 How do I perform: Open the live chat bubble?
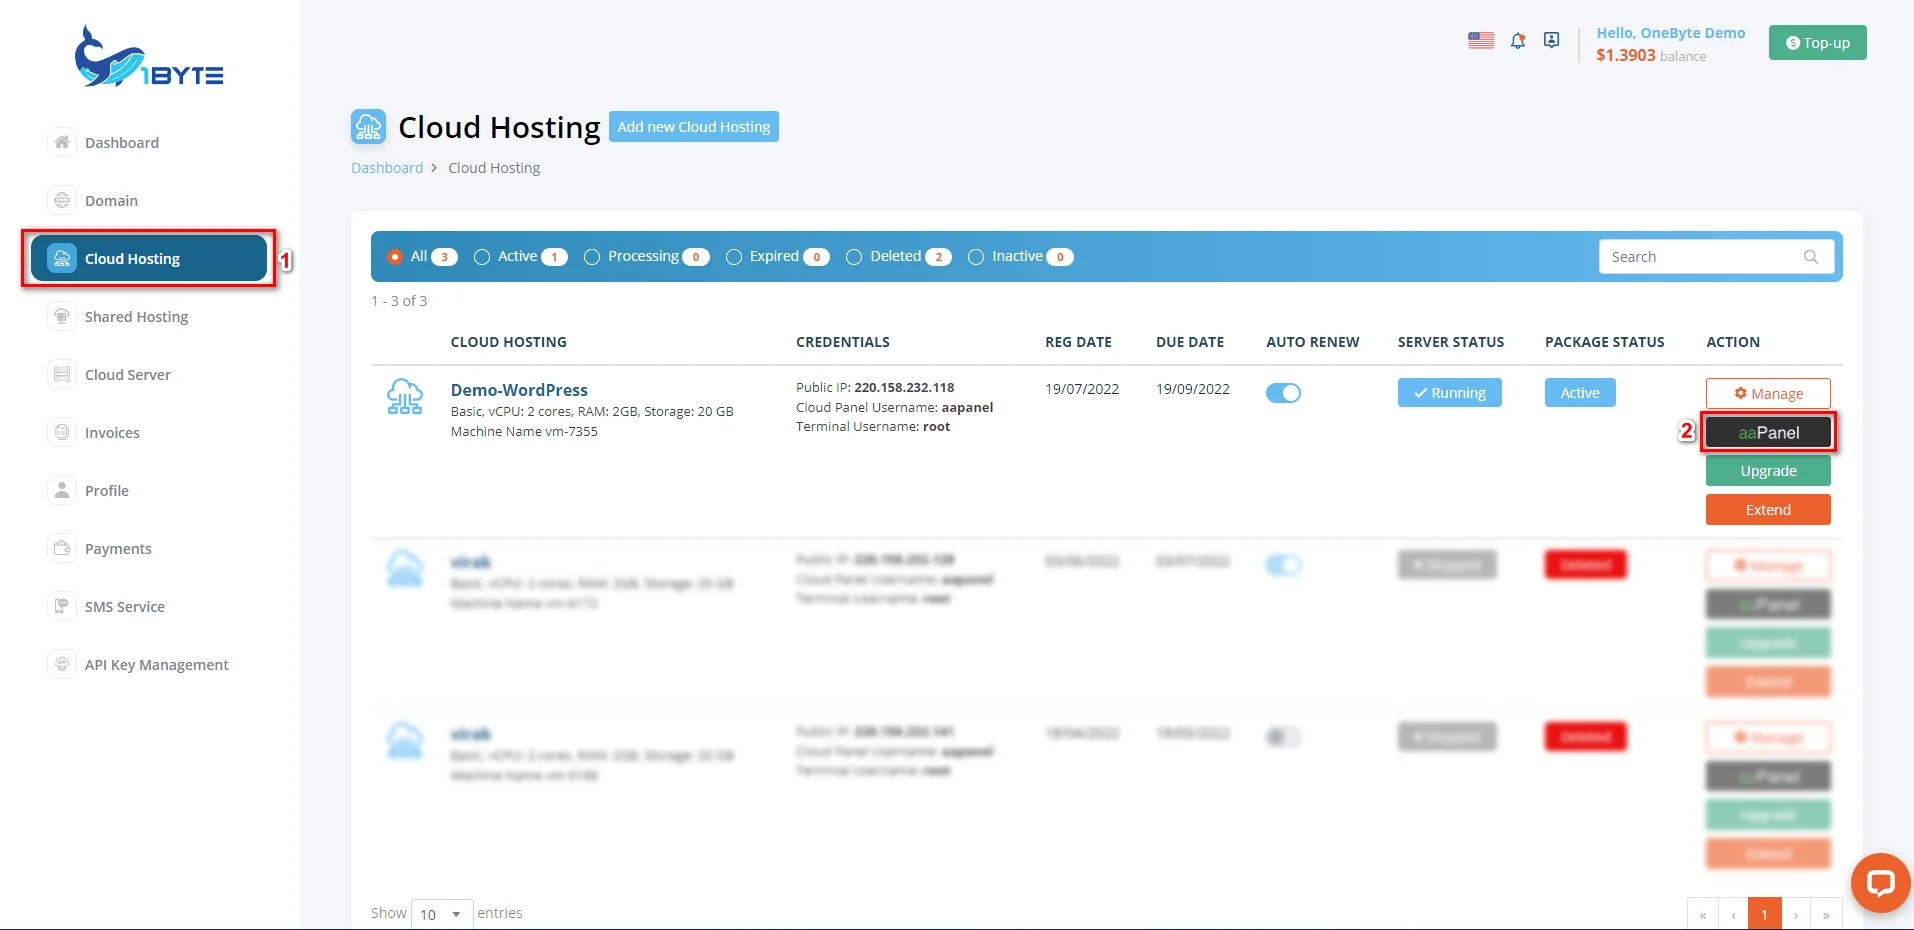point(1880,882)
